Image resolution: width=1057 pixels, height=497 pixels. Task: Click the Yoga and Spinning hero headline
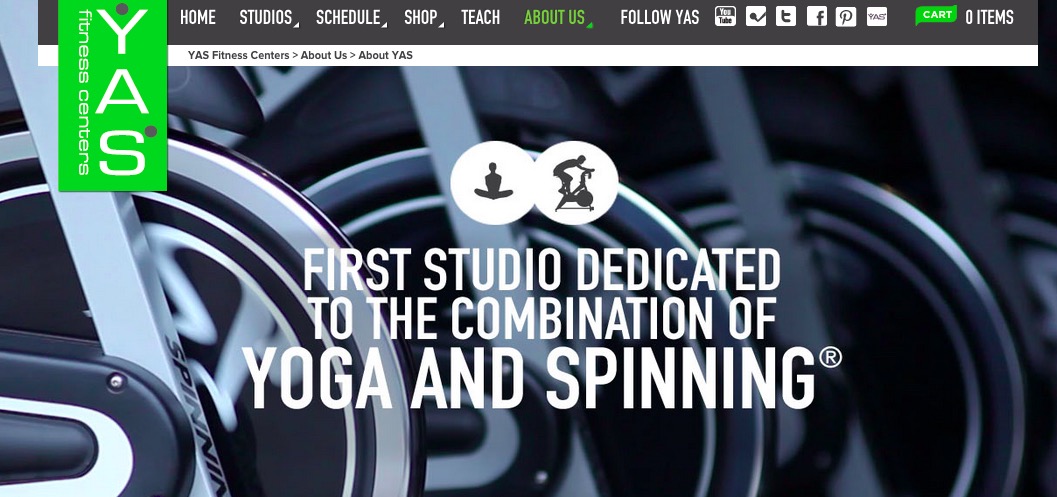(x=542, y=328)
